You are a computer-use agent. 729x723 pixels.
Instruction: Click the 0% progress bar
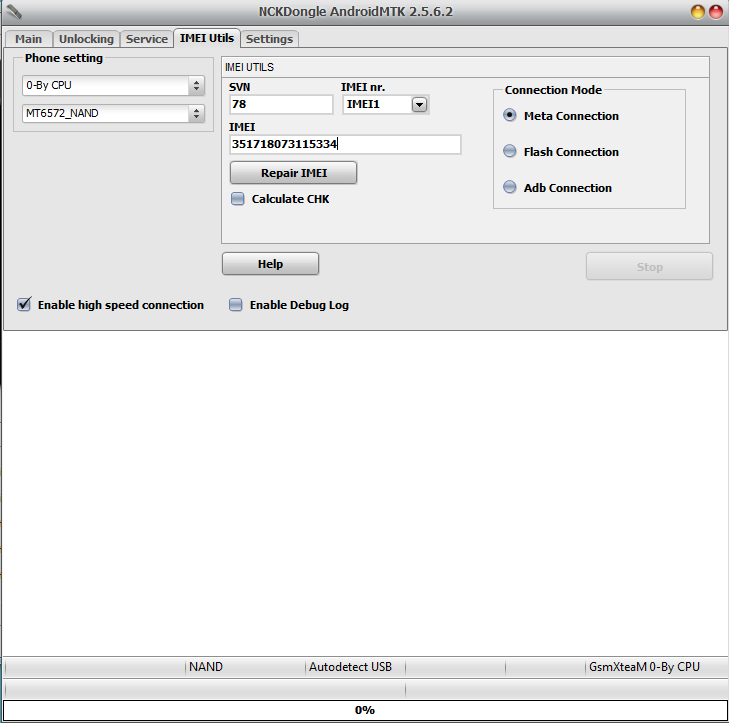click(364, 710)
